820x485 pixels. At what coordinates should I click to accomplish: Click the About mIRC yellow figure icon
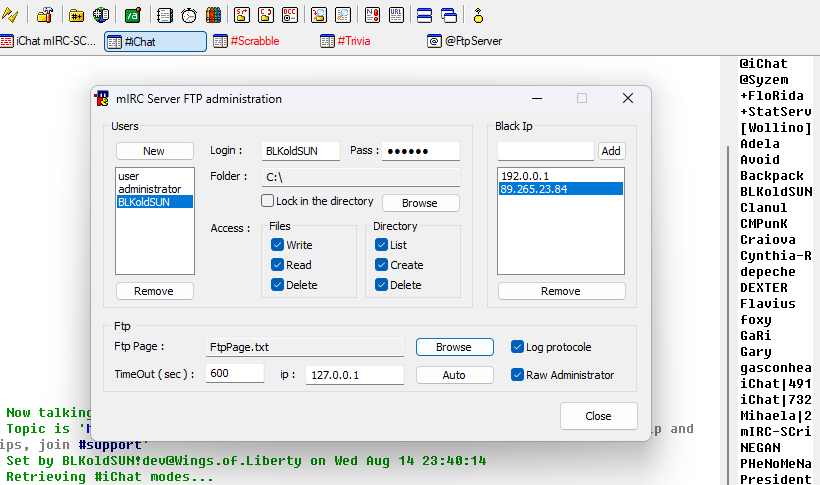coord(478,15)
